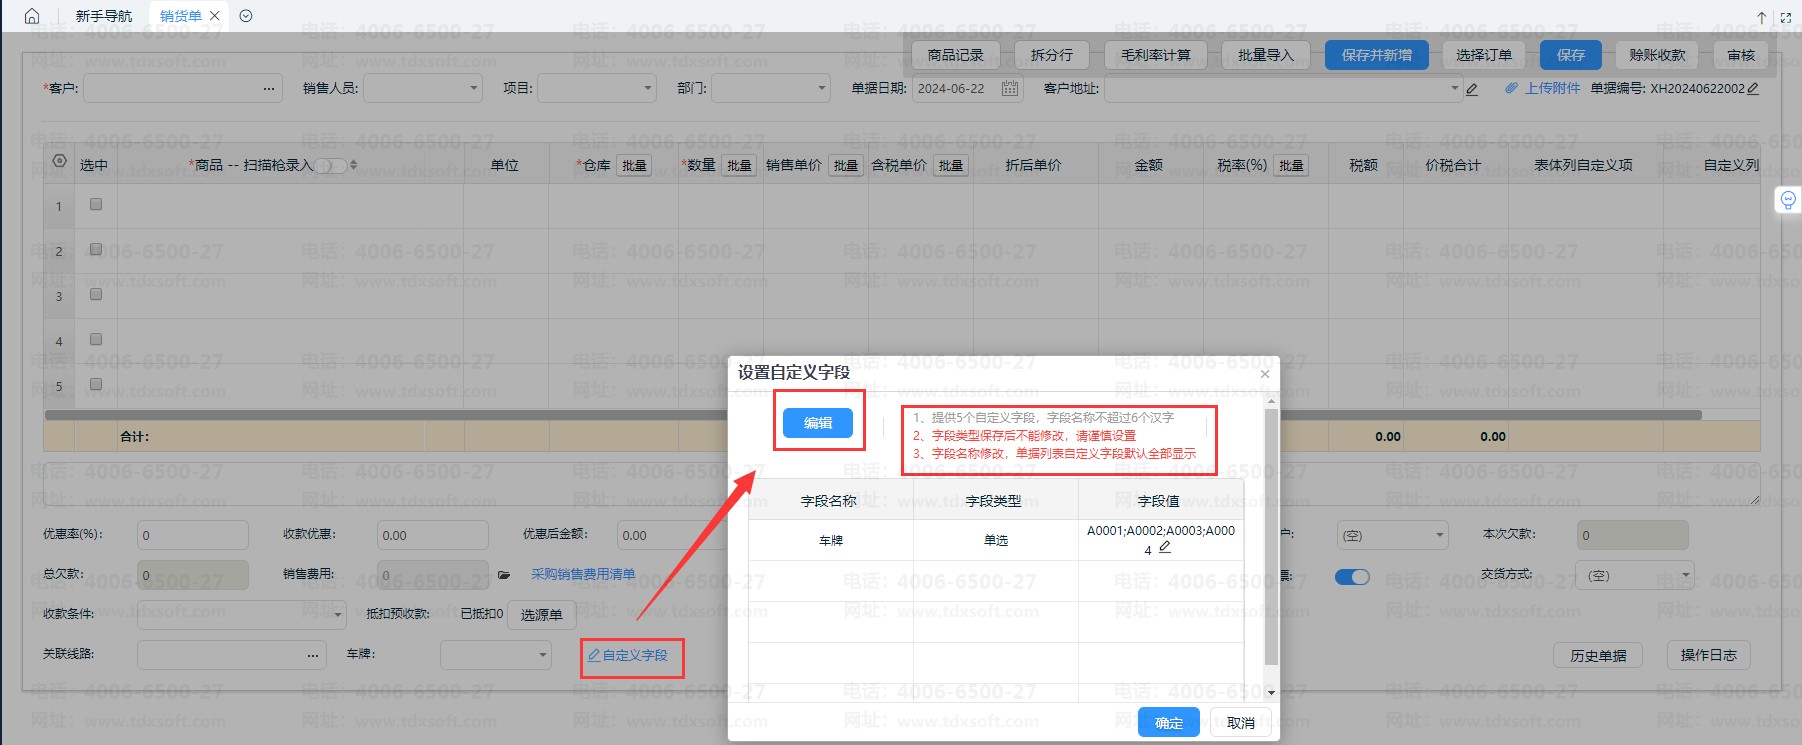Click the blue 编辑 button in the dialog
This screenshot has width=1802, height=745.
click(818, 423)
